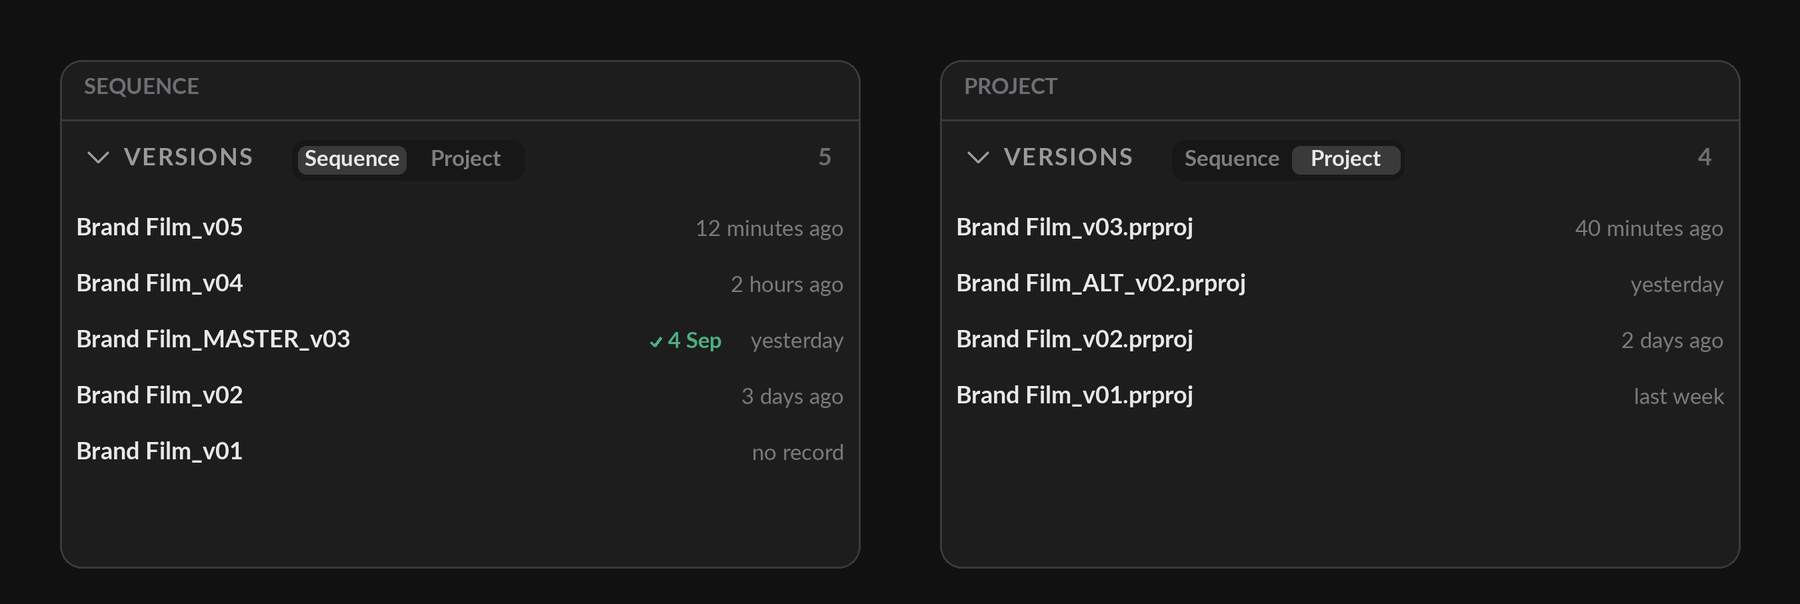Click the '2 days ago' timestamp
This screenshot has width=1800, height=604.
(x=1672, y=341)
